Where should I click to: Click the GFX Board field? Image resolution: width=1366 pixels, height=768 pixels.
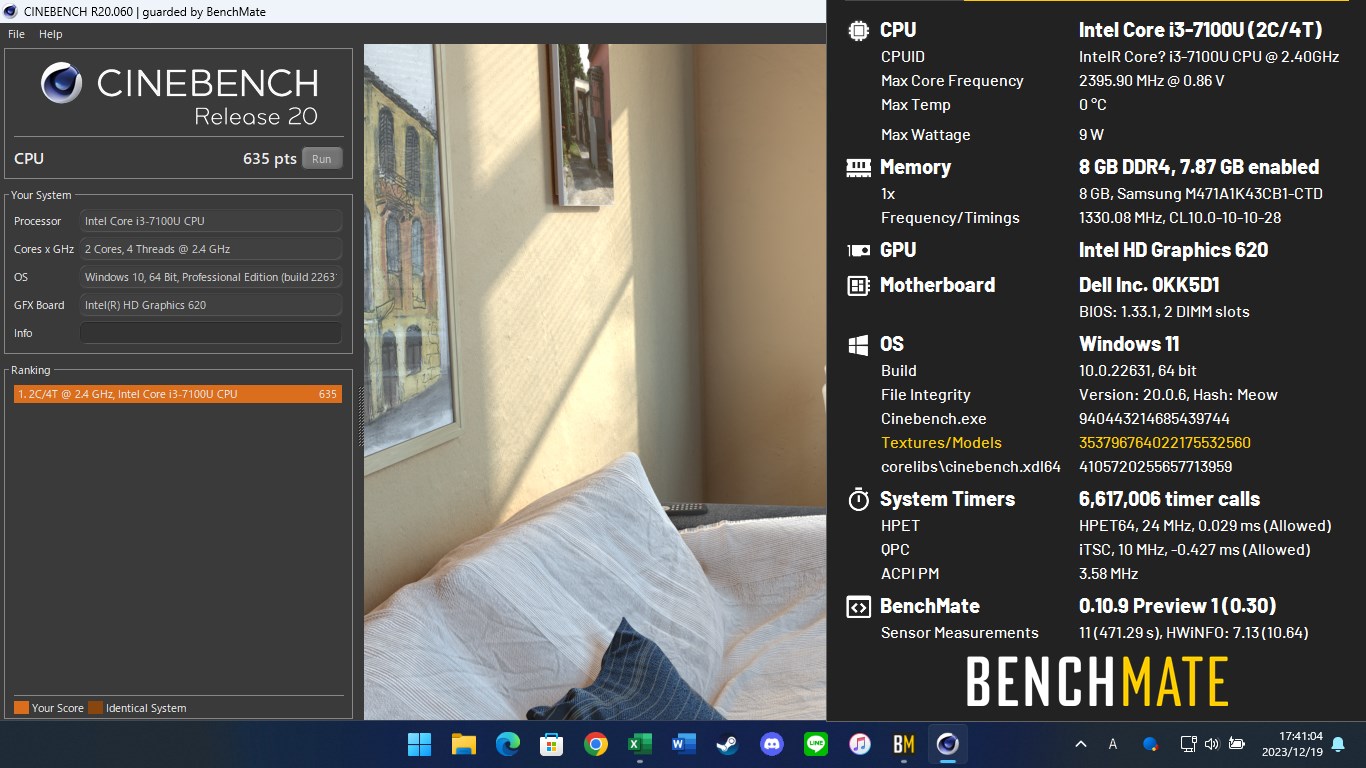(x=211, y=305)
